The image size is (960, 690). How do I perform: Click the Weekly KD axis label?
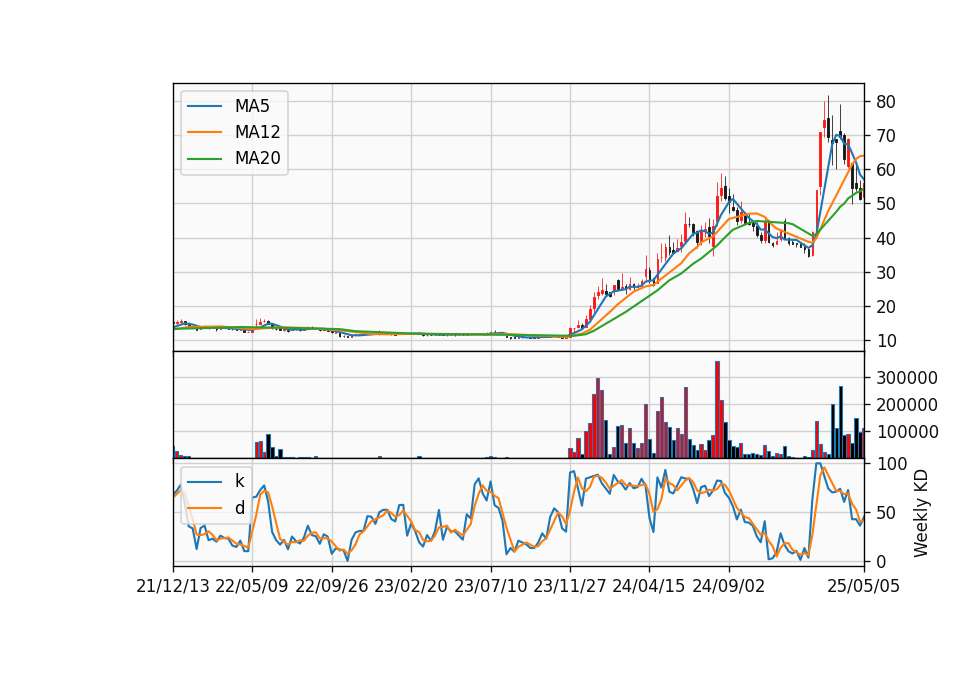point(921,514)
